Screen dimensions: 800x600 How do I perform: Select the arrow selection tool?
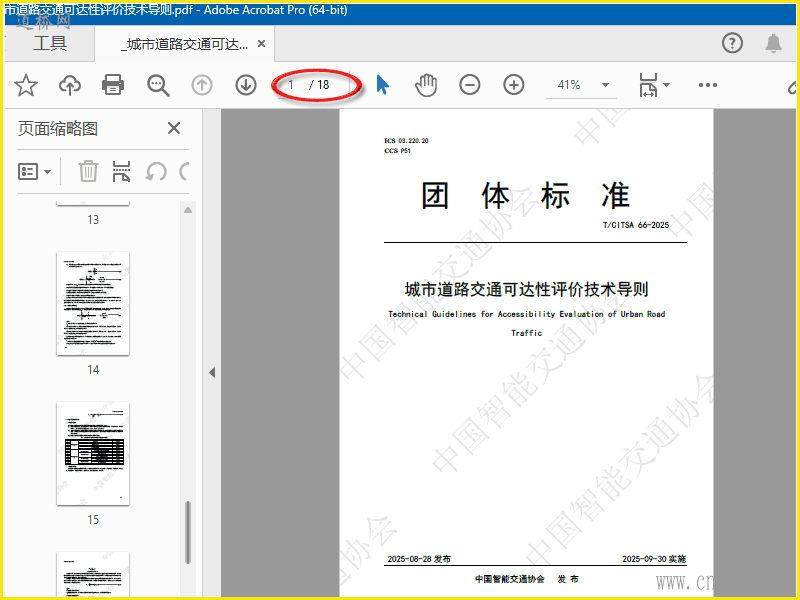coord(382,85)
